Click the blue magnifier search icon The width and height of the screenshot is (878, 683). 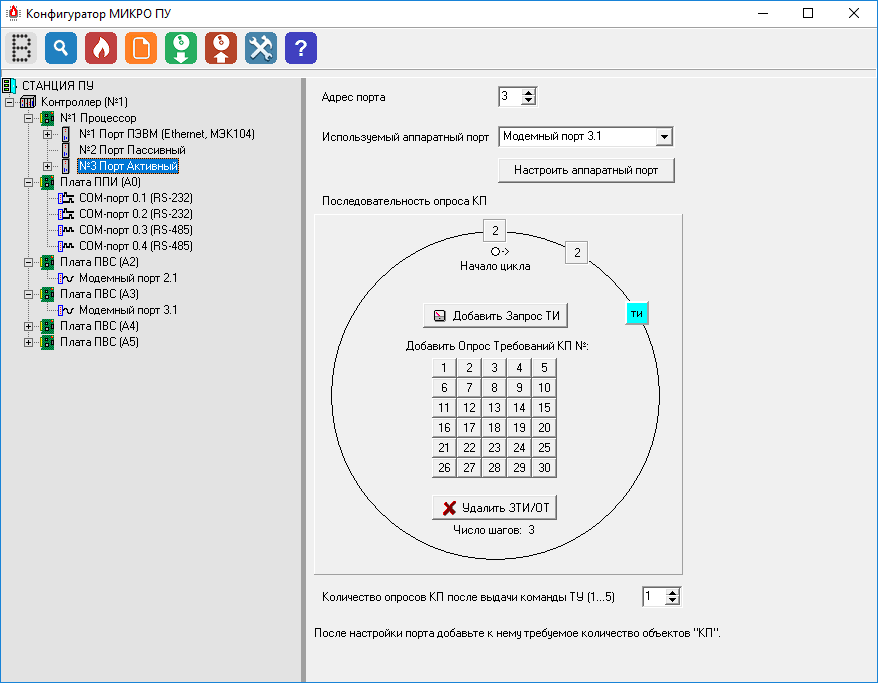62,48
